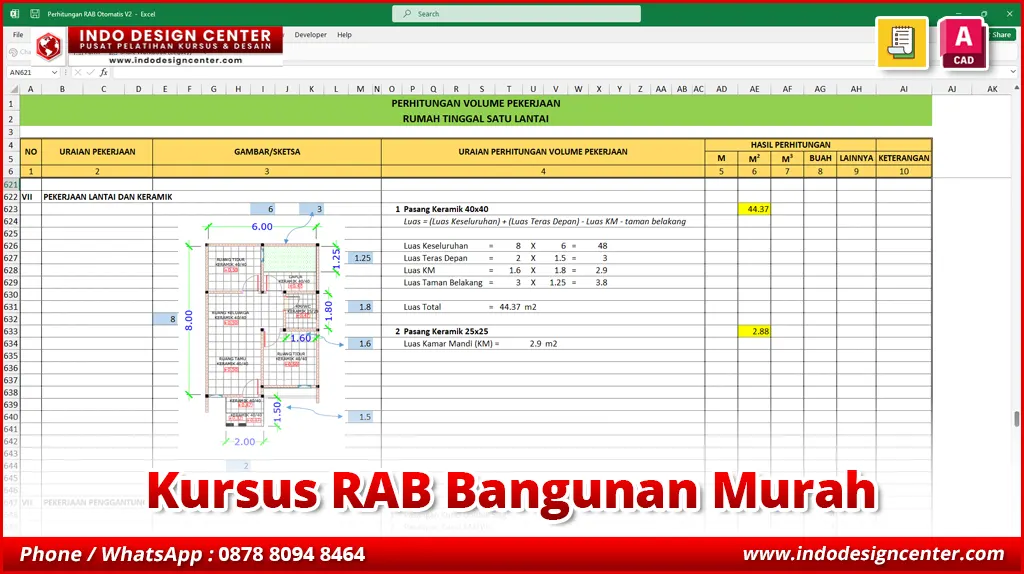Select the floor plan sketch image
The width and height of the screenshot is (1024, 574).
click(263, 333)
